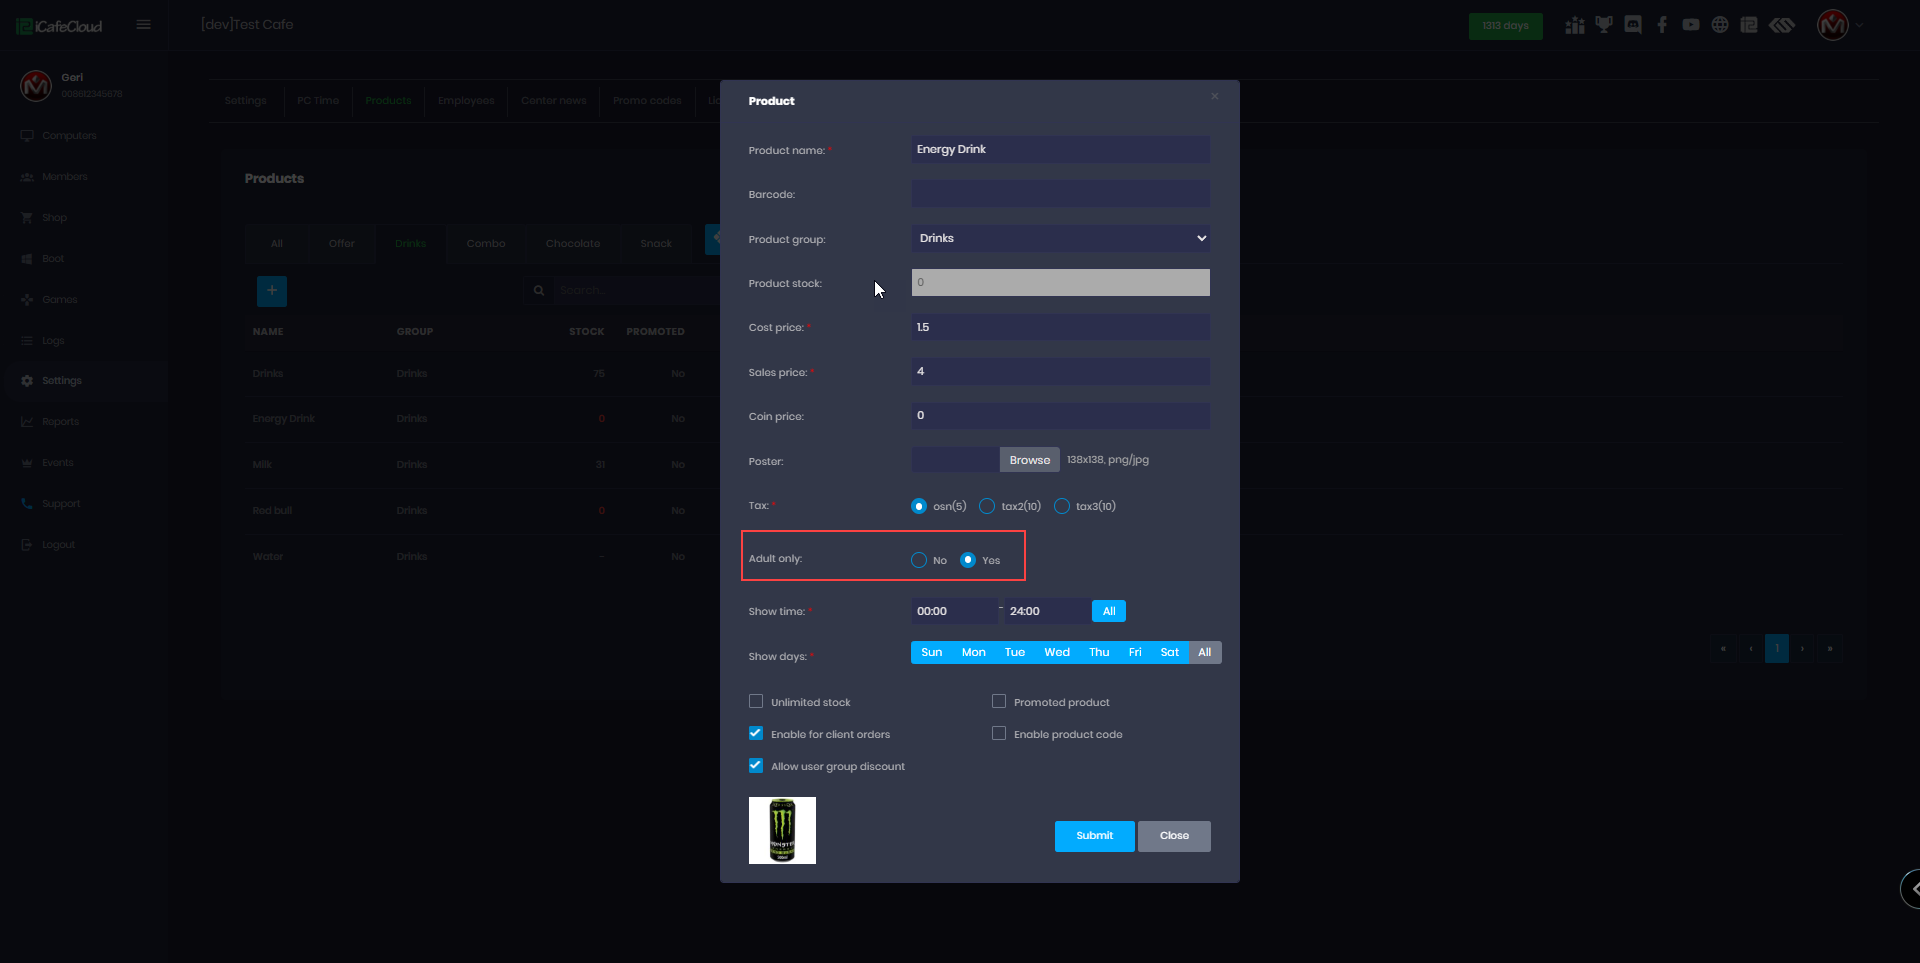This screenshot has height=963, width=1920.
Task: Open the Events crown icon in sidebar
Action: pos(27,463)
